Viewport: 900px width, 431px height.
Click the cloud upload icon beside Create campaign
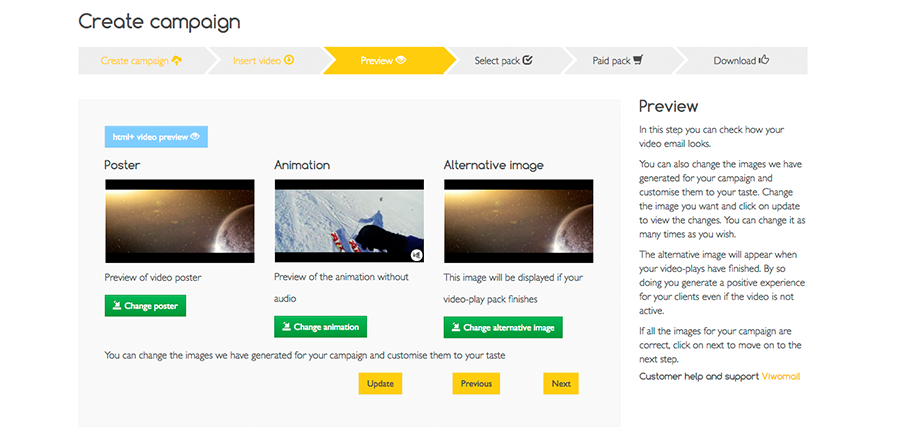177,61
